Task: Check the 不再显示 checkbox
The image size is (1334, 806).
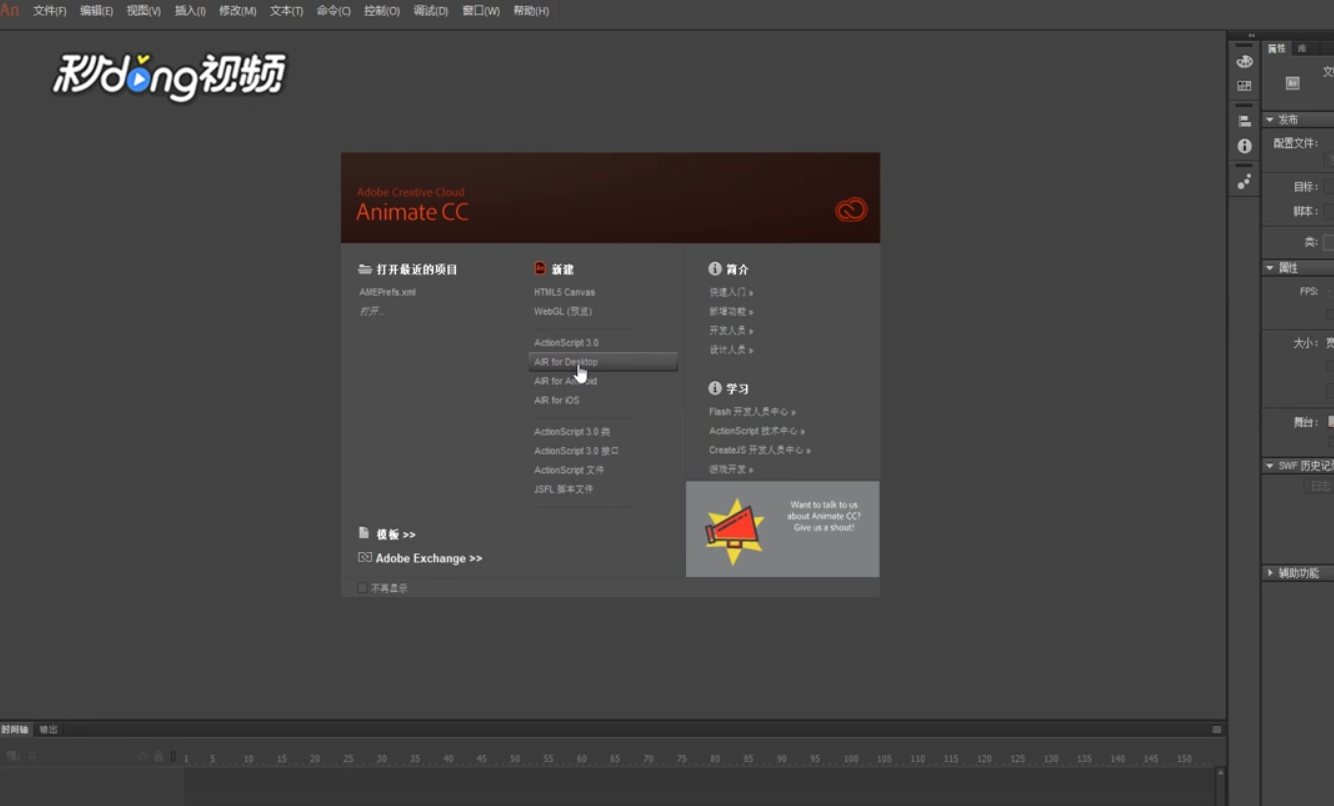Action: 363,588
